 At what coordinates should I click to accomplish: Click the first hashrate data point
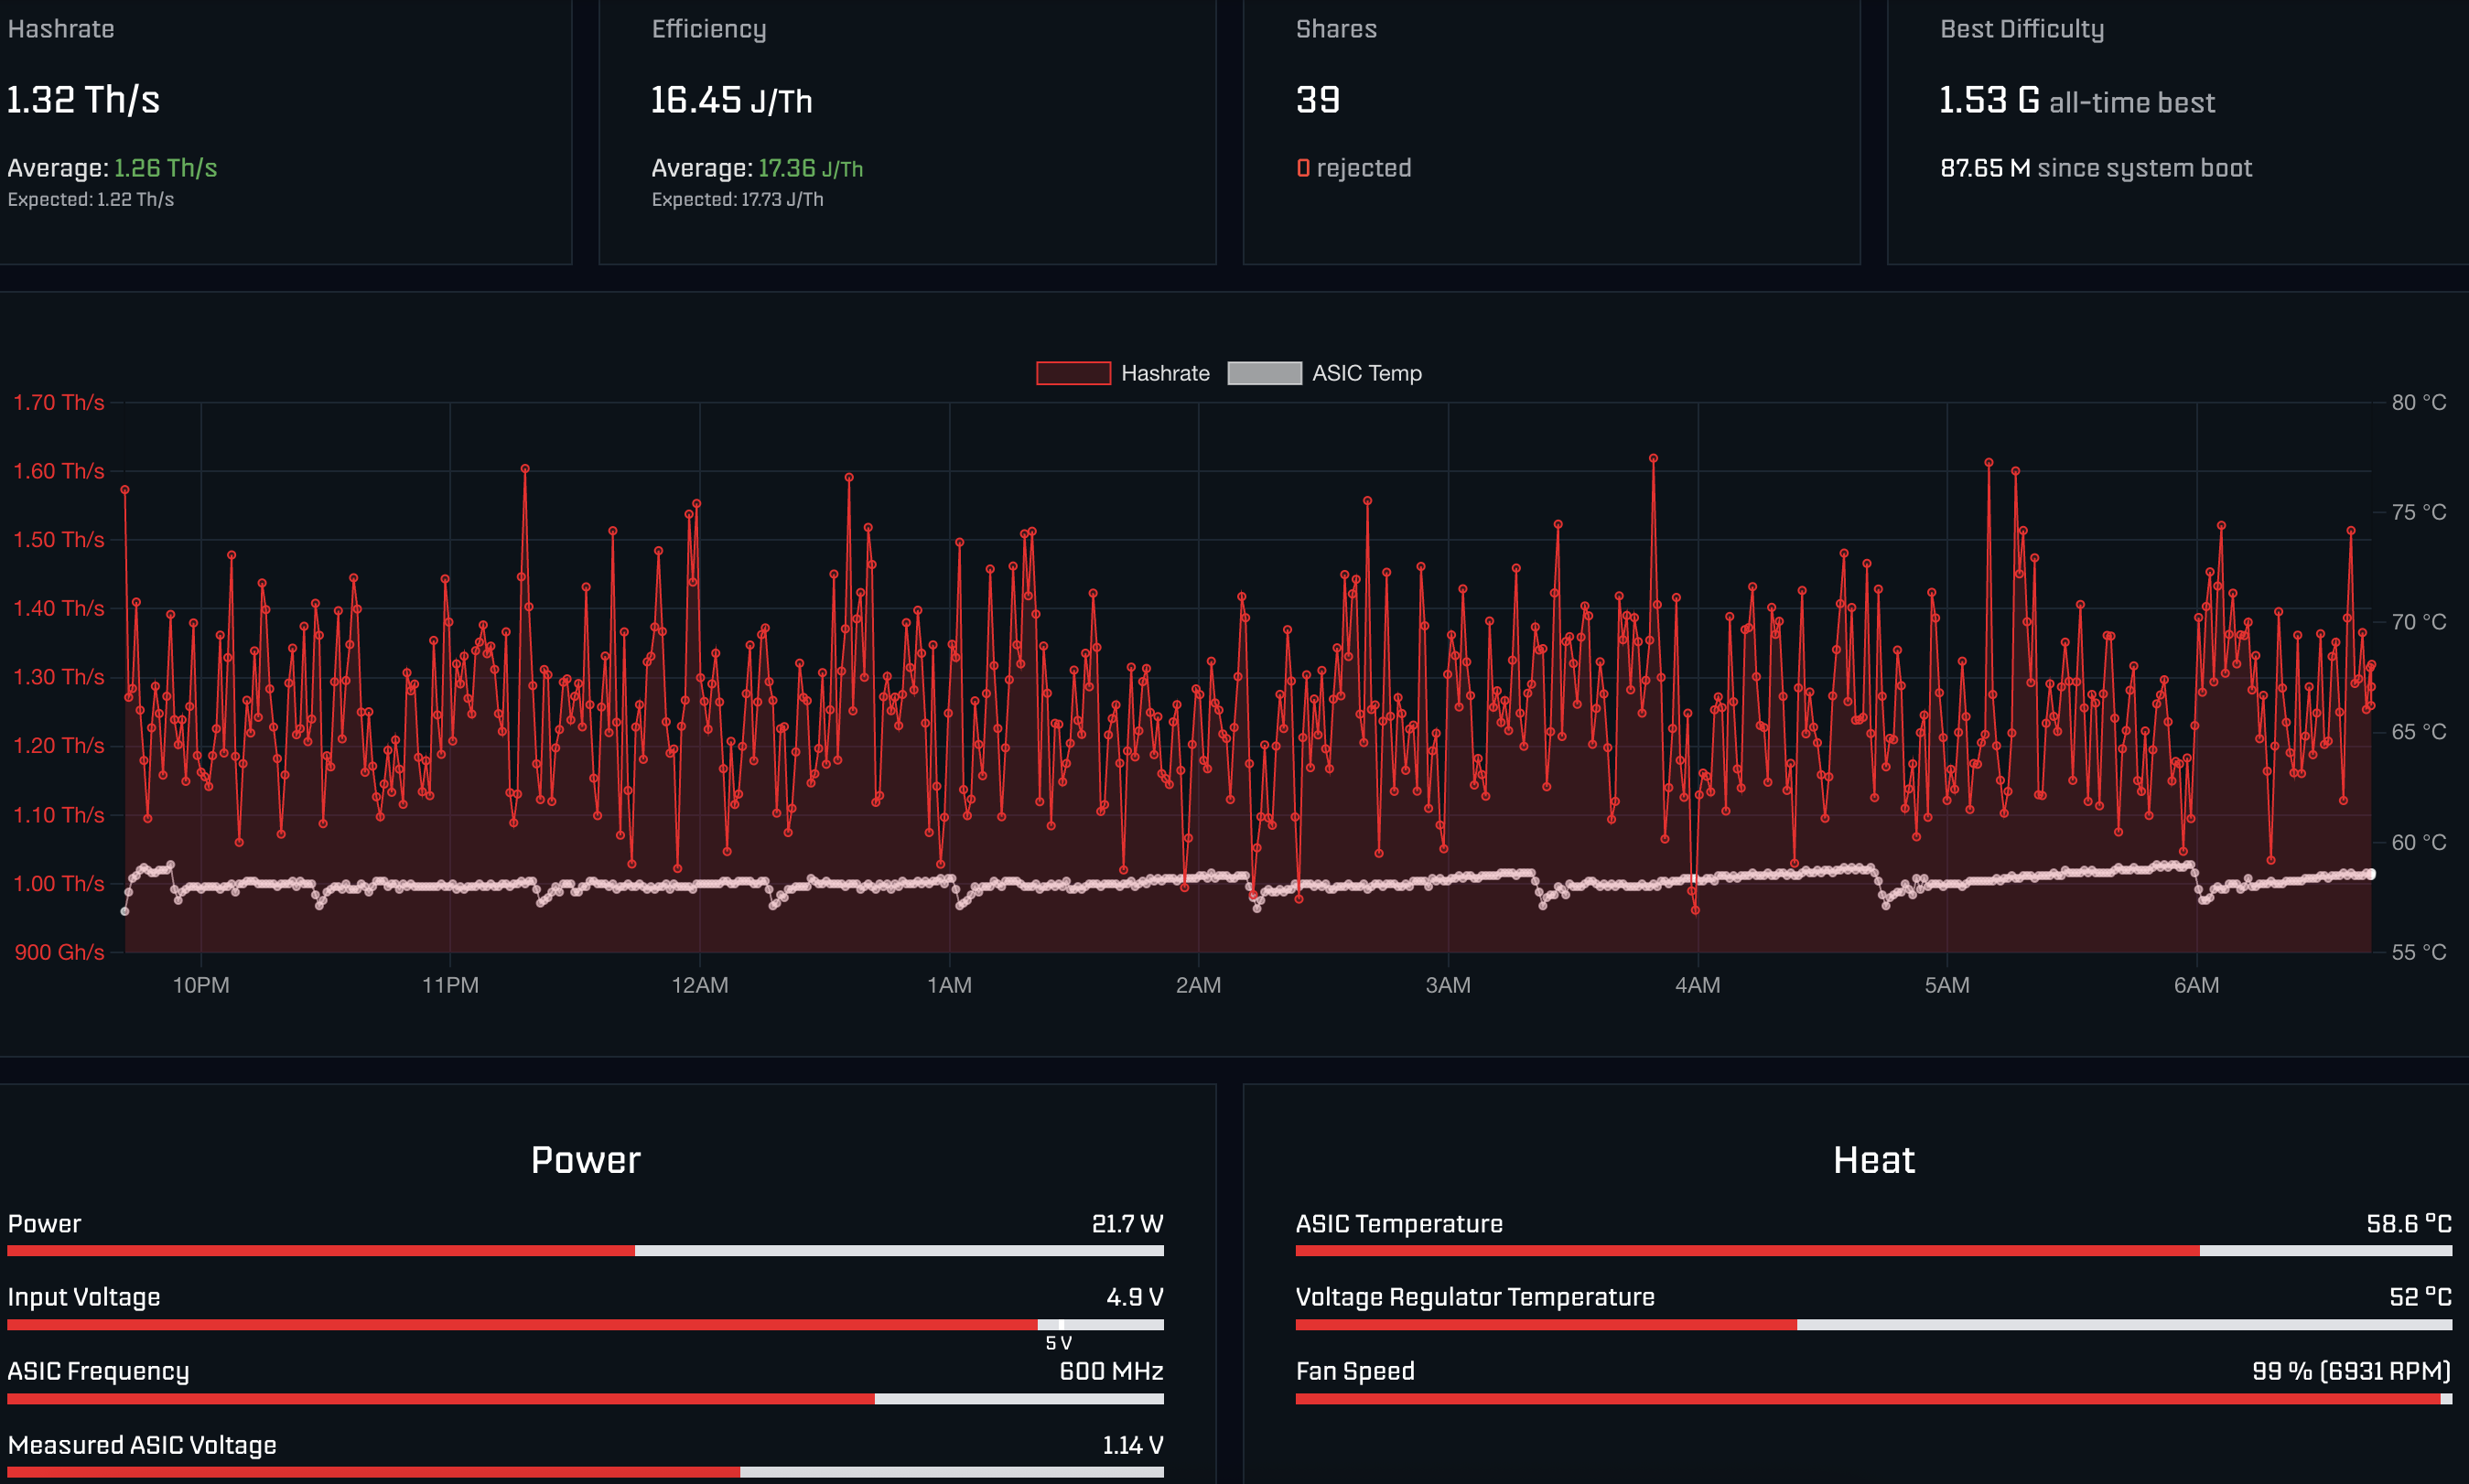coord(125,490)
